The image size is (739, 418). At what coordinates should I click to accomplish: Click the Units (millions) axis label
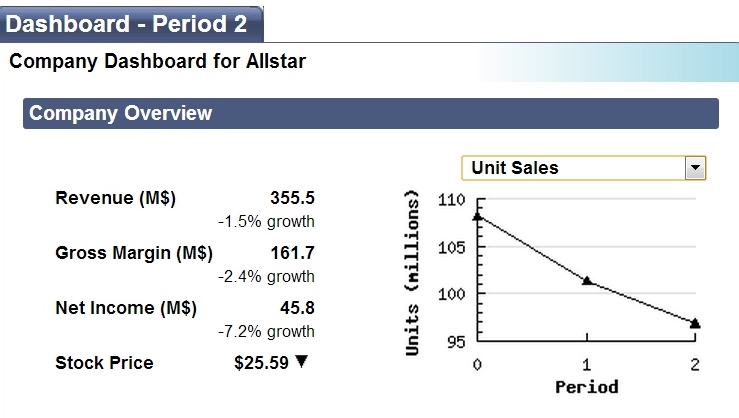[412, 273]
